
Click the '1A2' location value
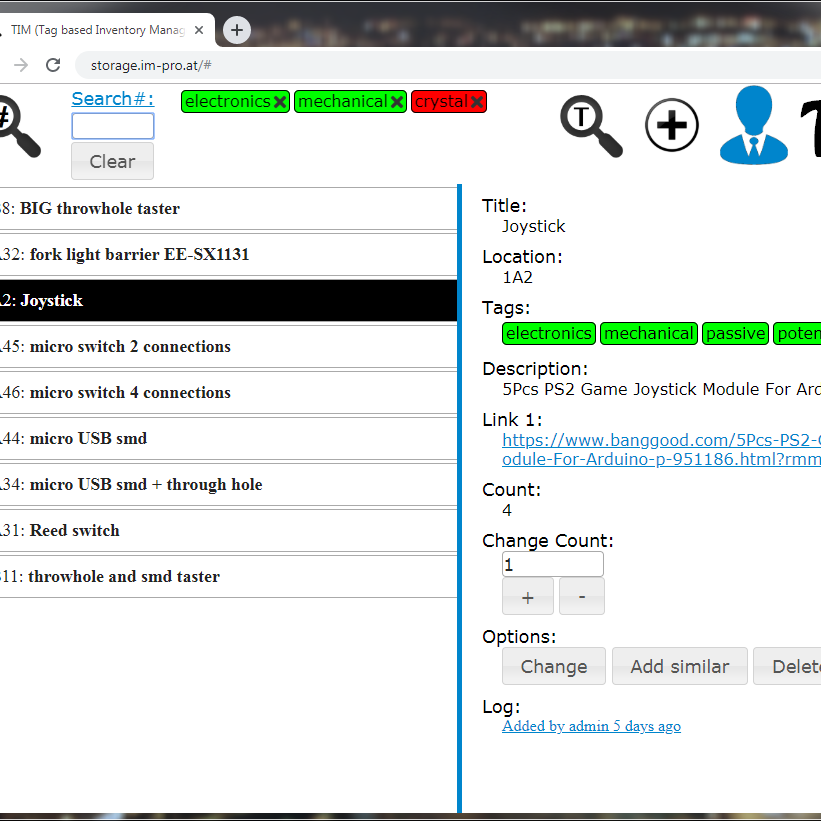point(518,277)
